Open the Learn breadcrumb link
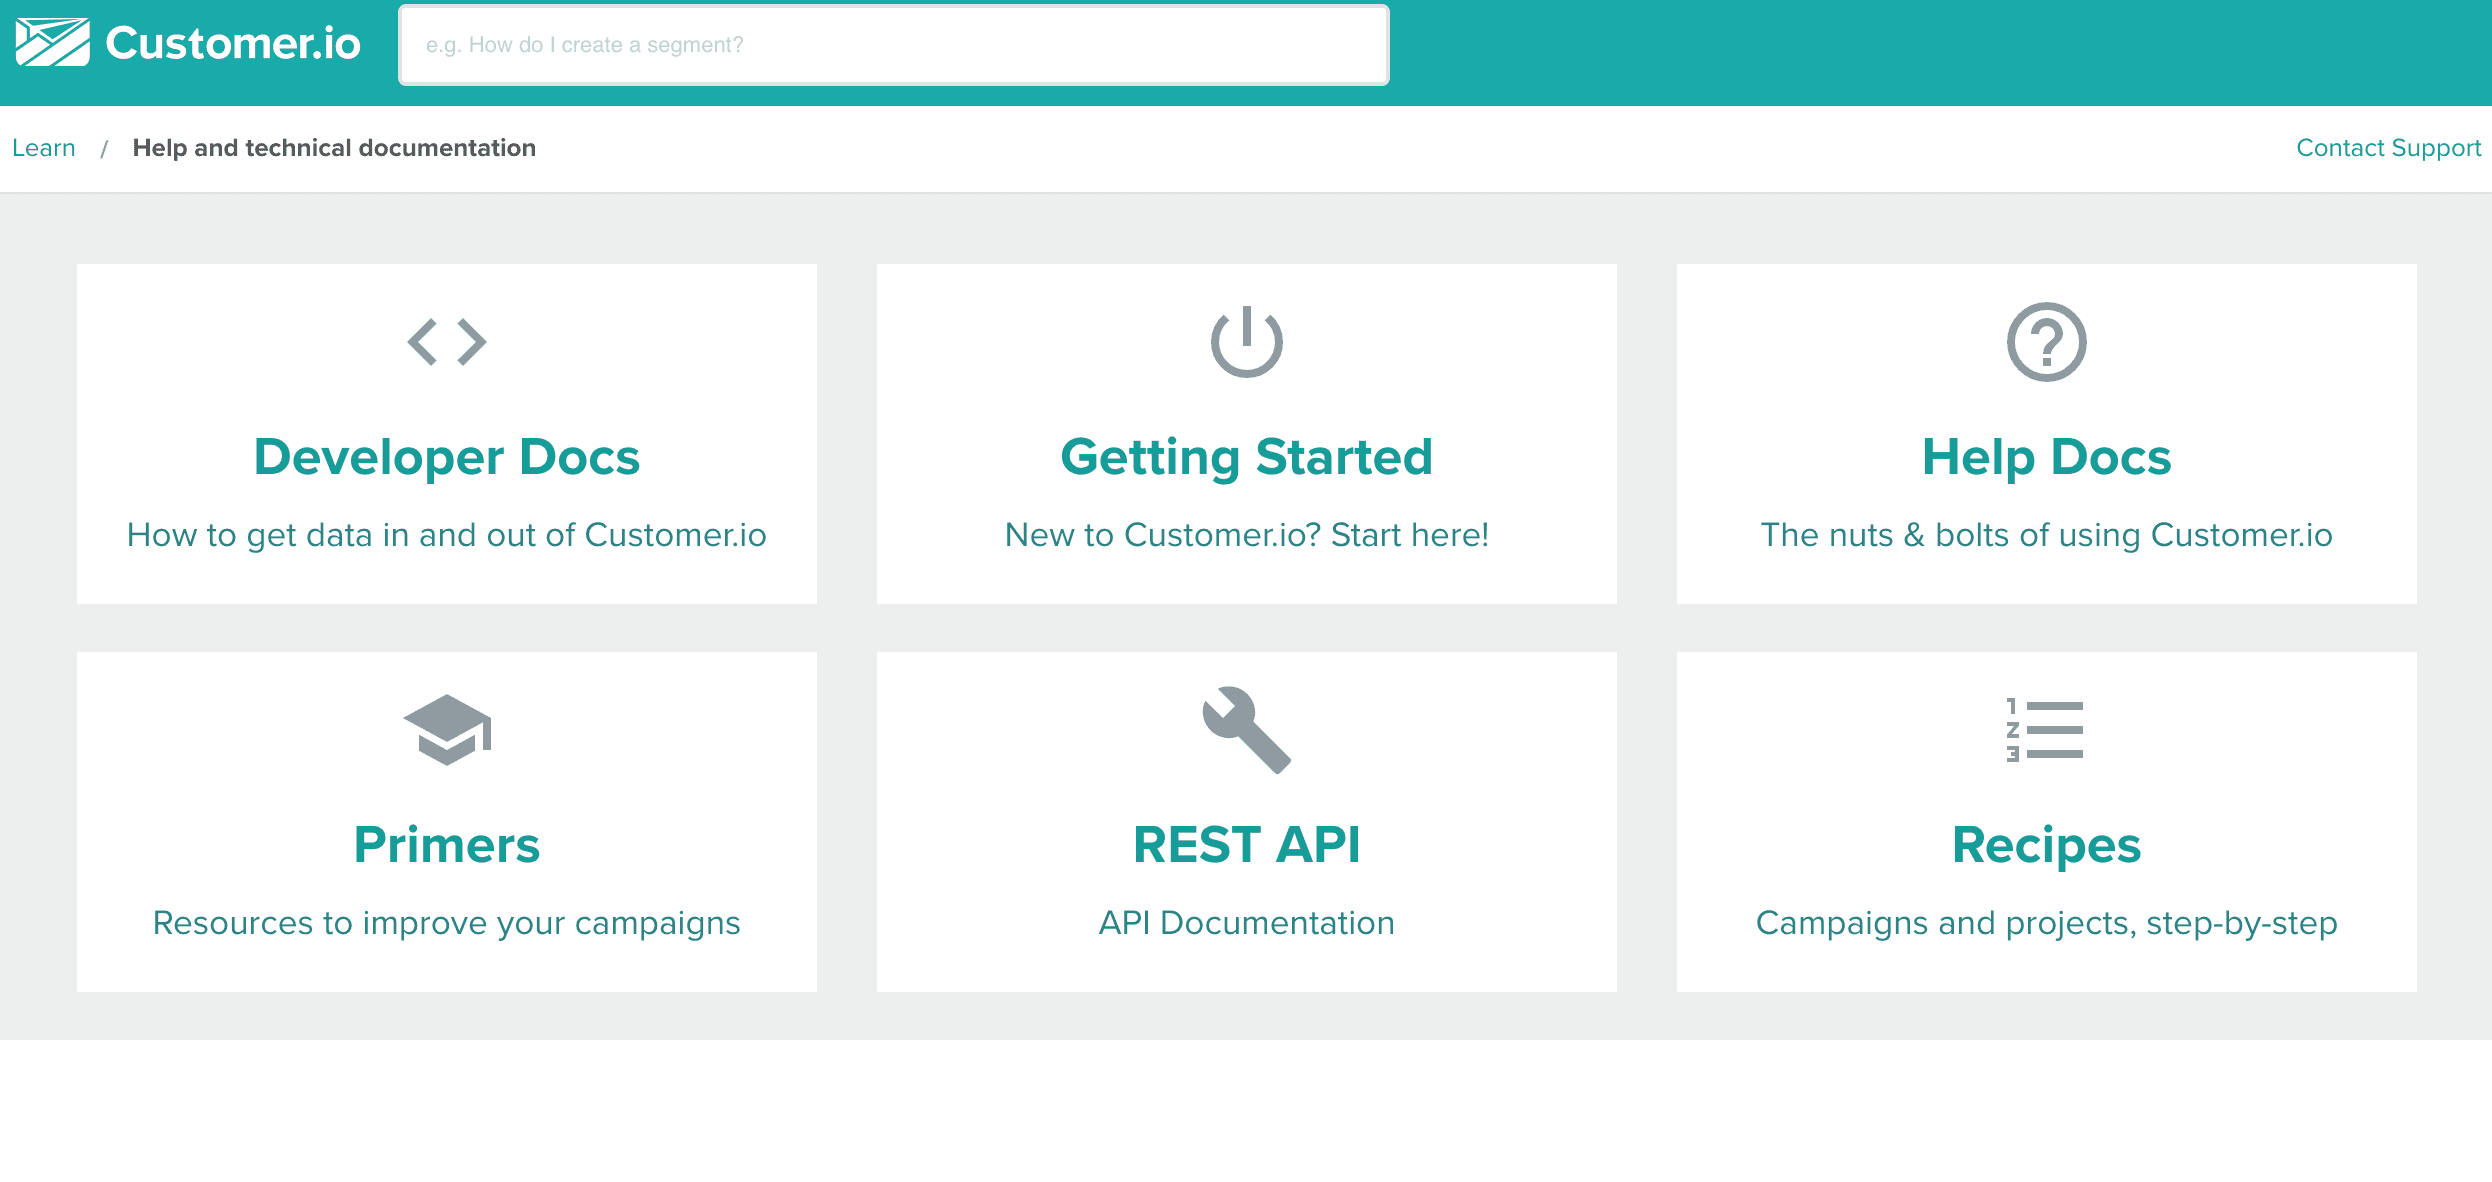This screenshot has width=2492, height=1182. tap(44, 148)
